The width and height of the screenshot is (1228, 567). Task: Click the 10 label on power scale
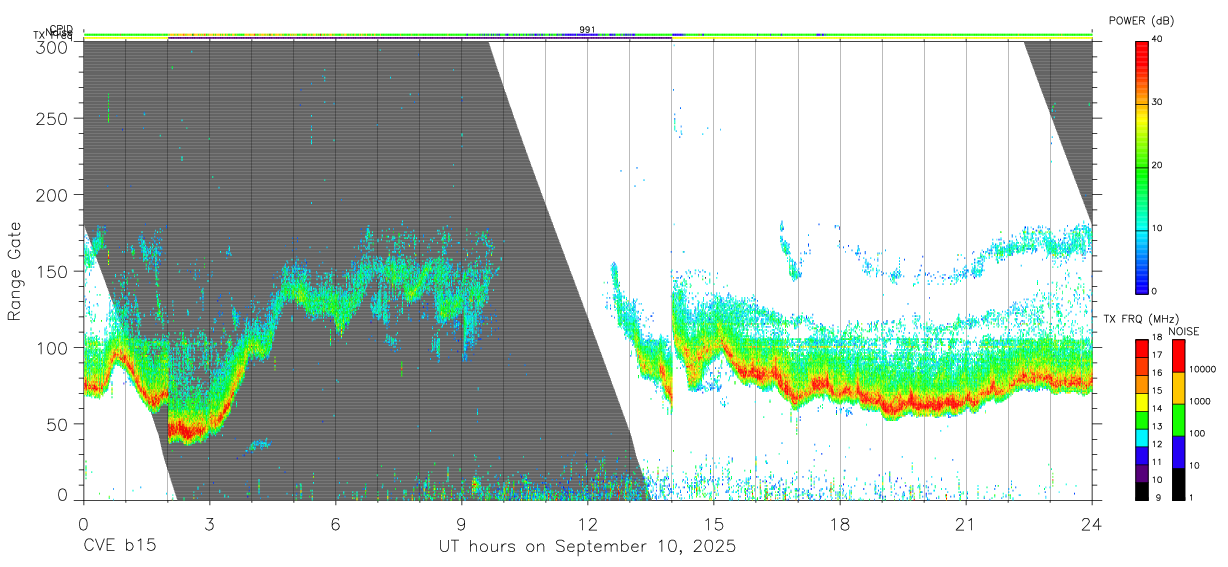pos(1156,229)
